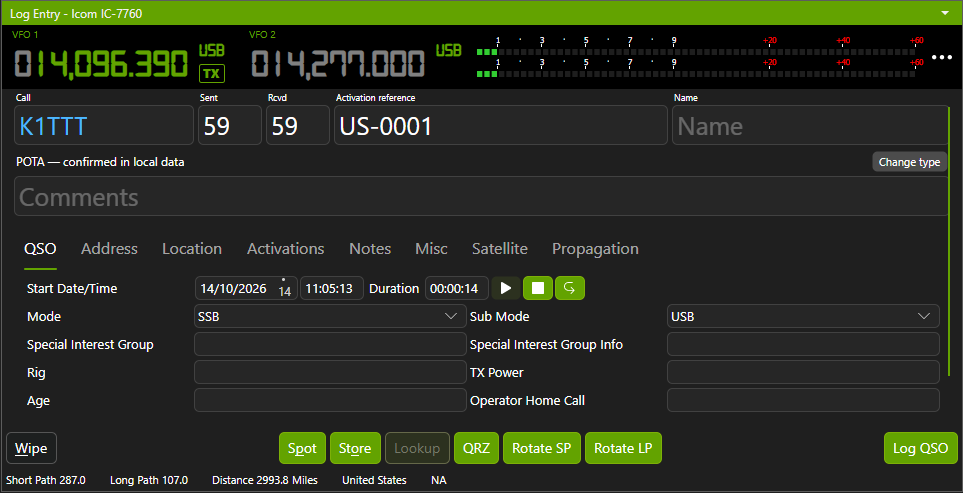This screenshot has width=963, height=493.
Task: Expand the Mode dropdown showing SSB
Action: 330,316
